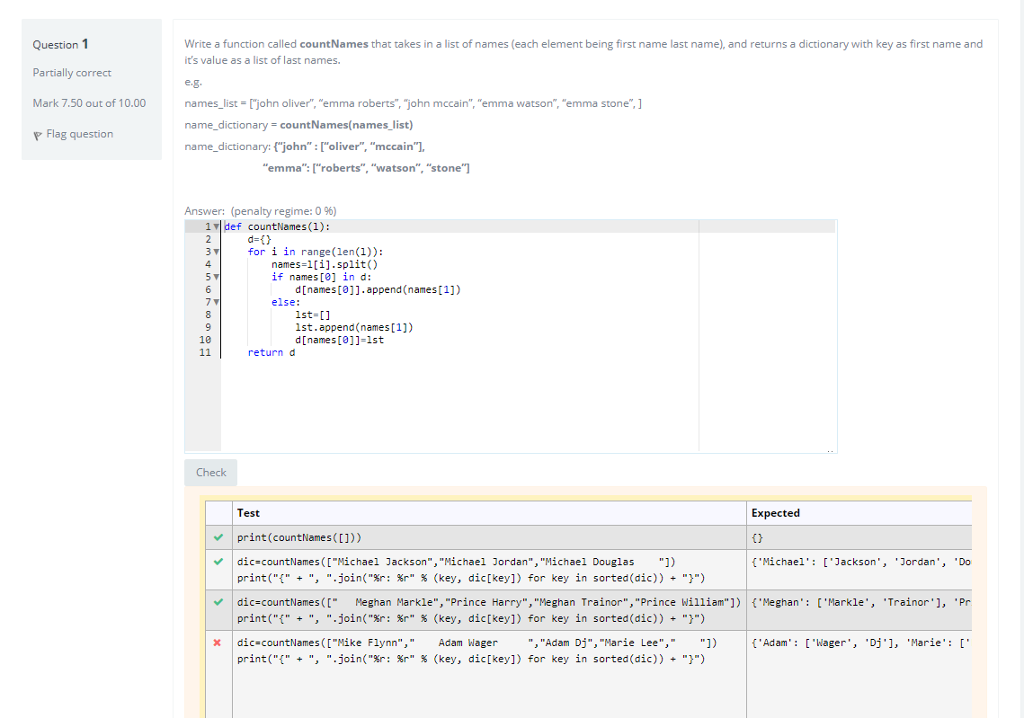Click line number 6 in the editor gutter
Image resolution: width=1024 pixels, height=718 pixels.
(x=207, y=289)
